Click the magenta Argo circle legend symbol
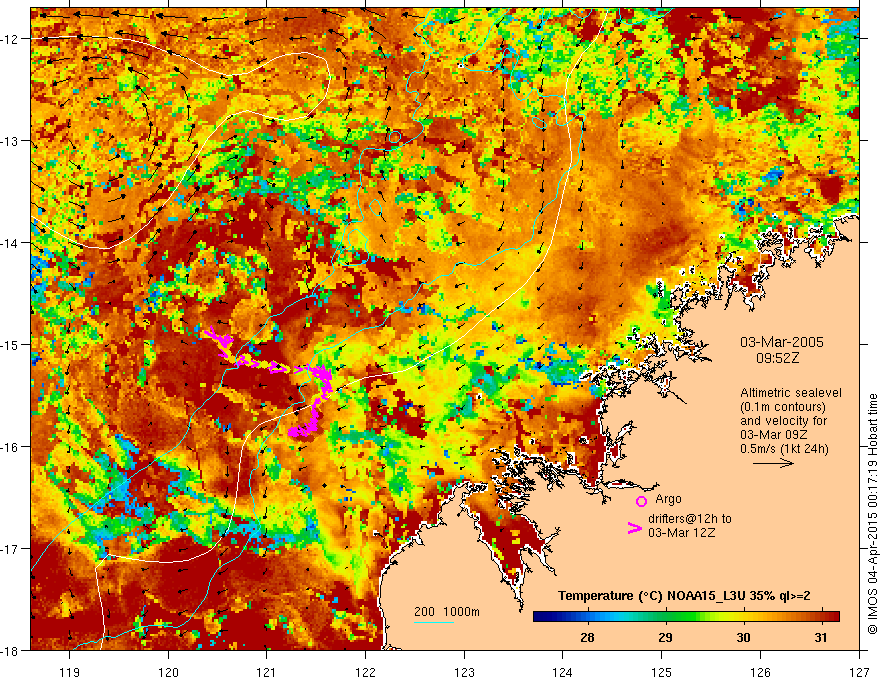This screenshot has height=680, width=880. (641, 501)
